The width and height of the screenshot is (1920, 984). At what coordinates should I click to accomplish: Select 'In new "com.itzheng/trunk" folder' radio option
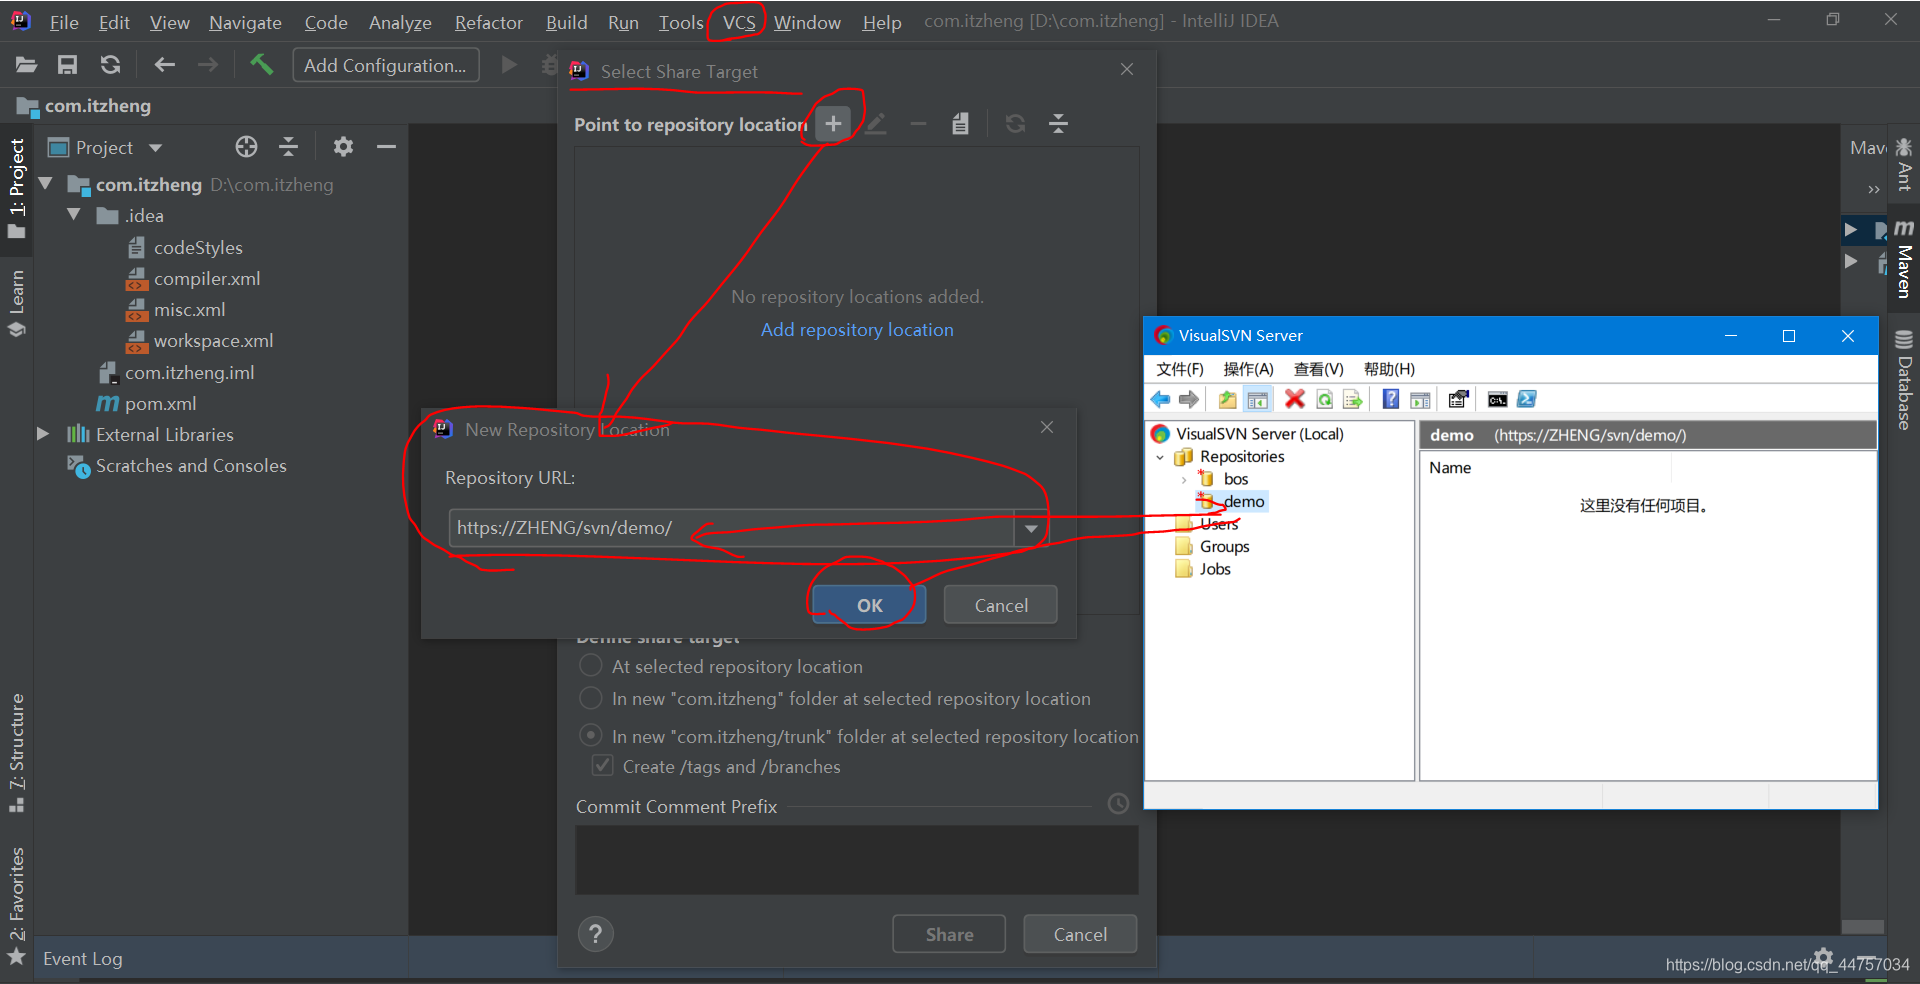coord(591,736)
